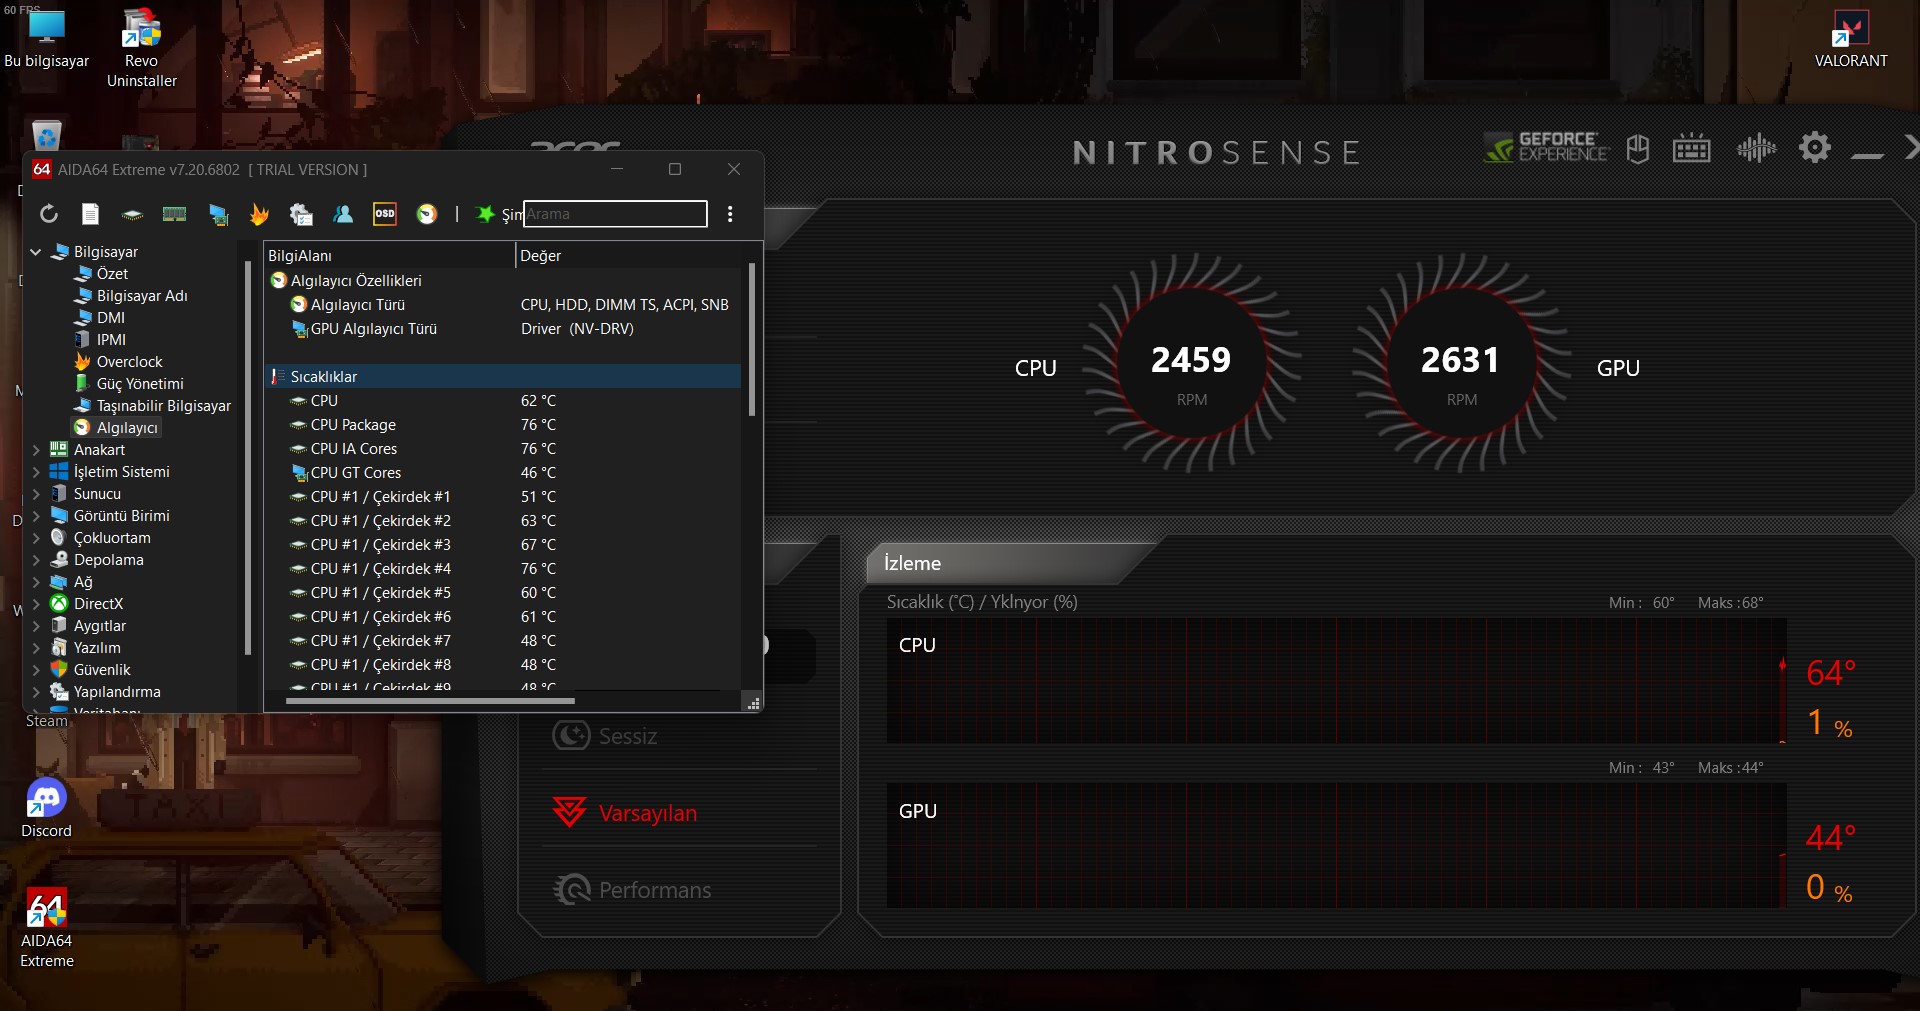Open the keyboard lighting icon in NitroSense

point(1691,149)
